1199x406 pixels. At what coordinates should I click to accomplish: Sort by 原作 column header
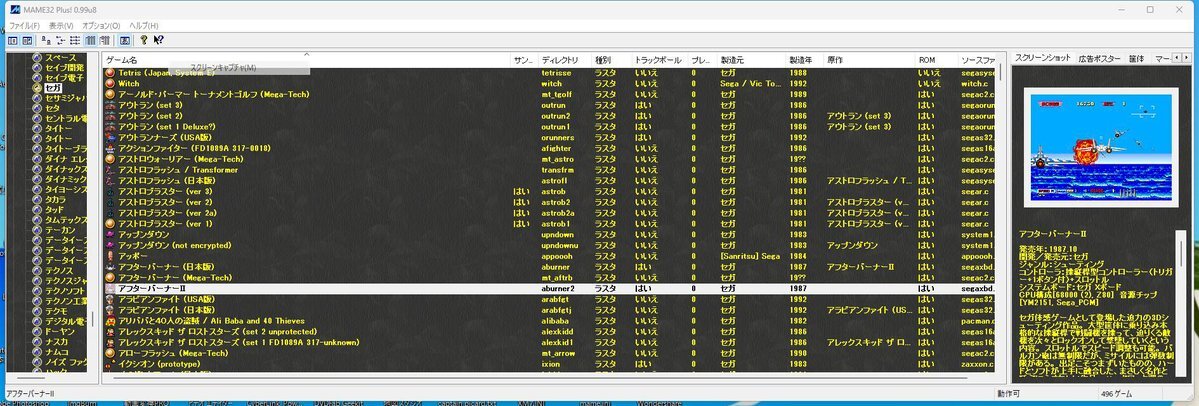point(869,60)
